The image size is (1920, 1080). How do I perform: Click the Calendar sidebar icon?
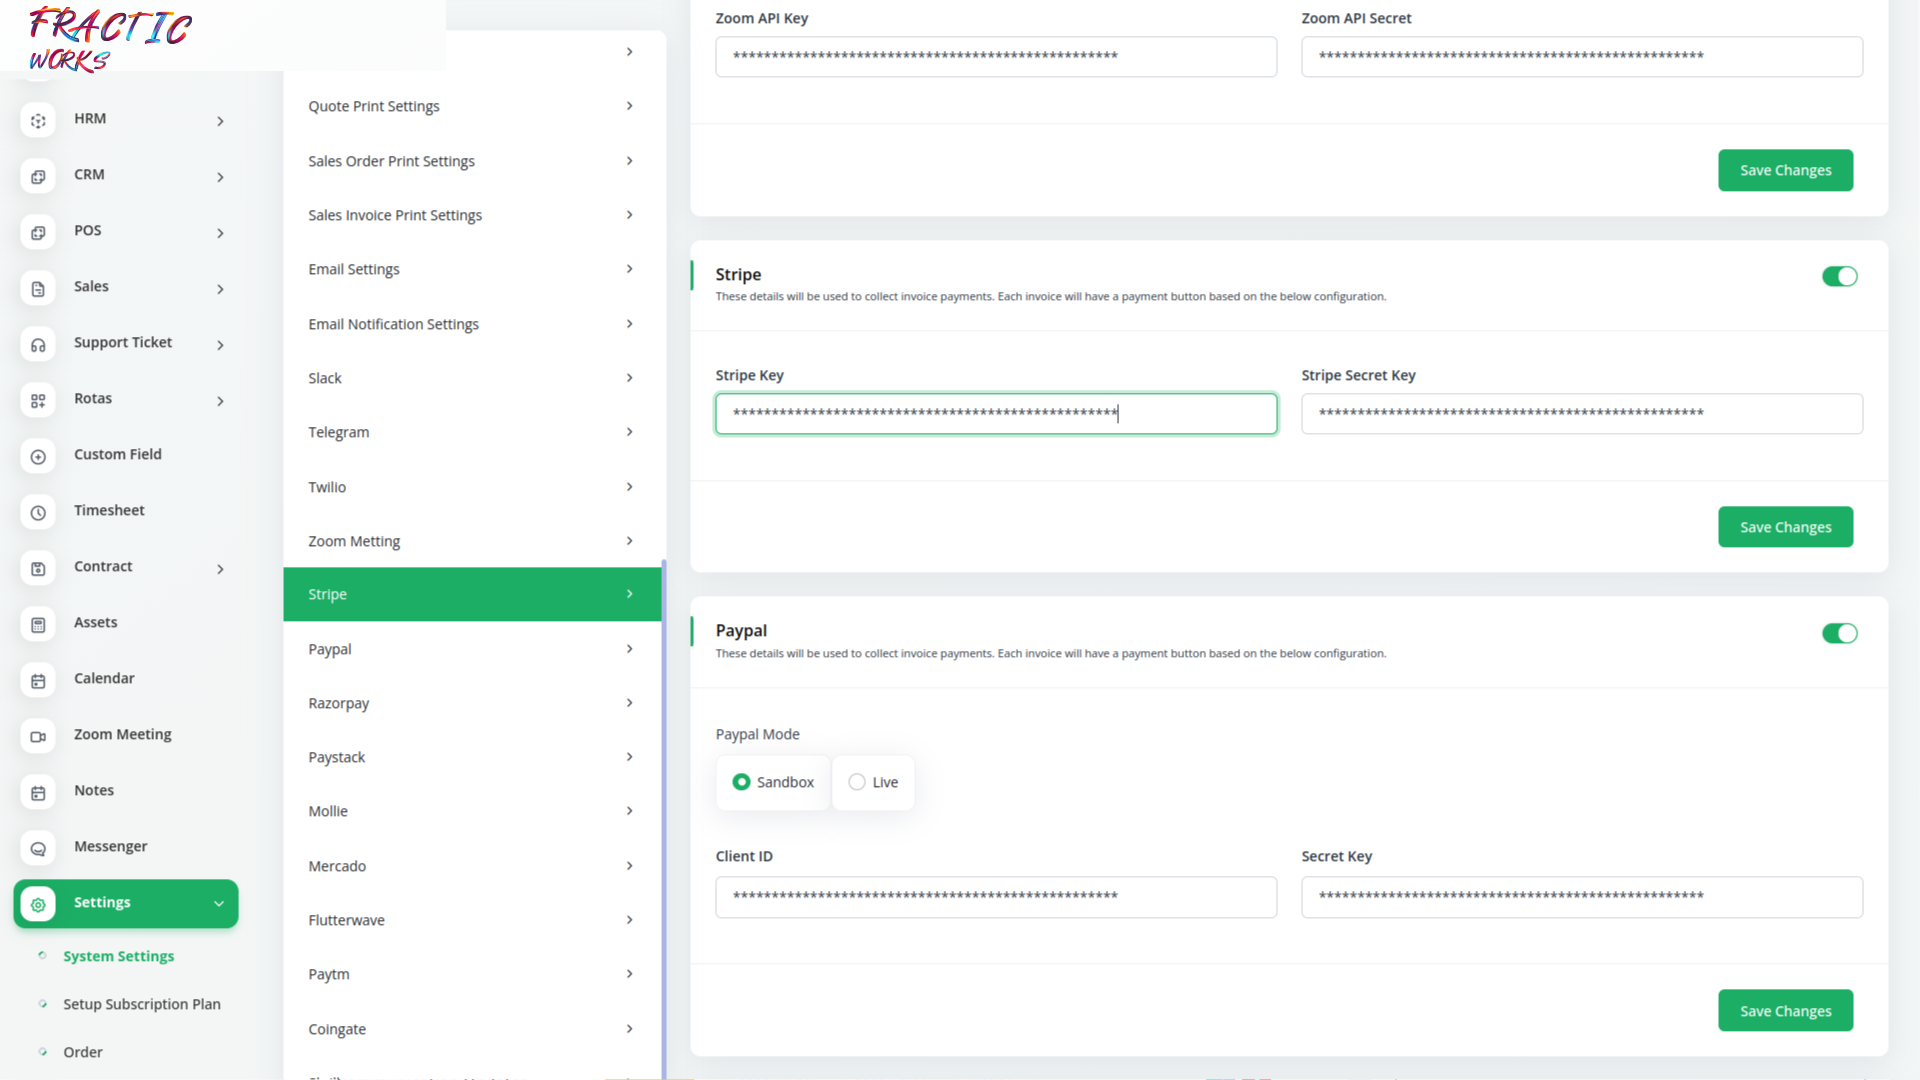tap(38, 681)
